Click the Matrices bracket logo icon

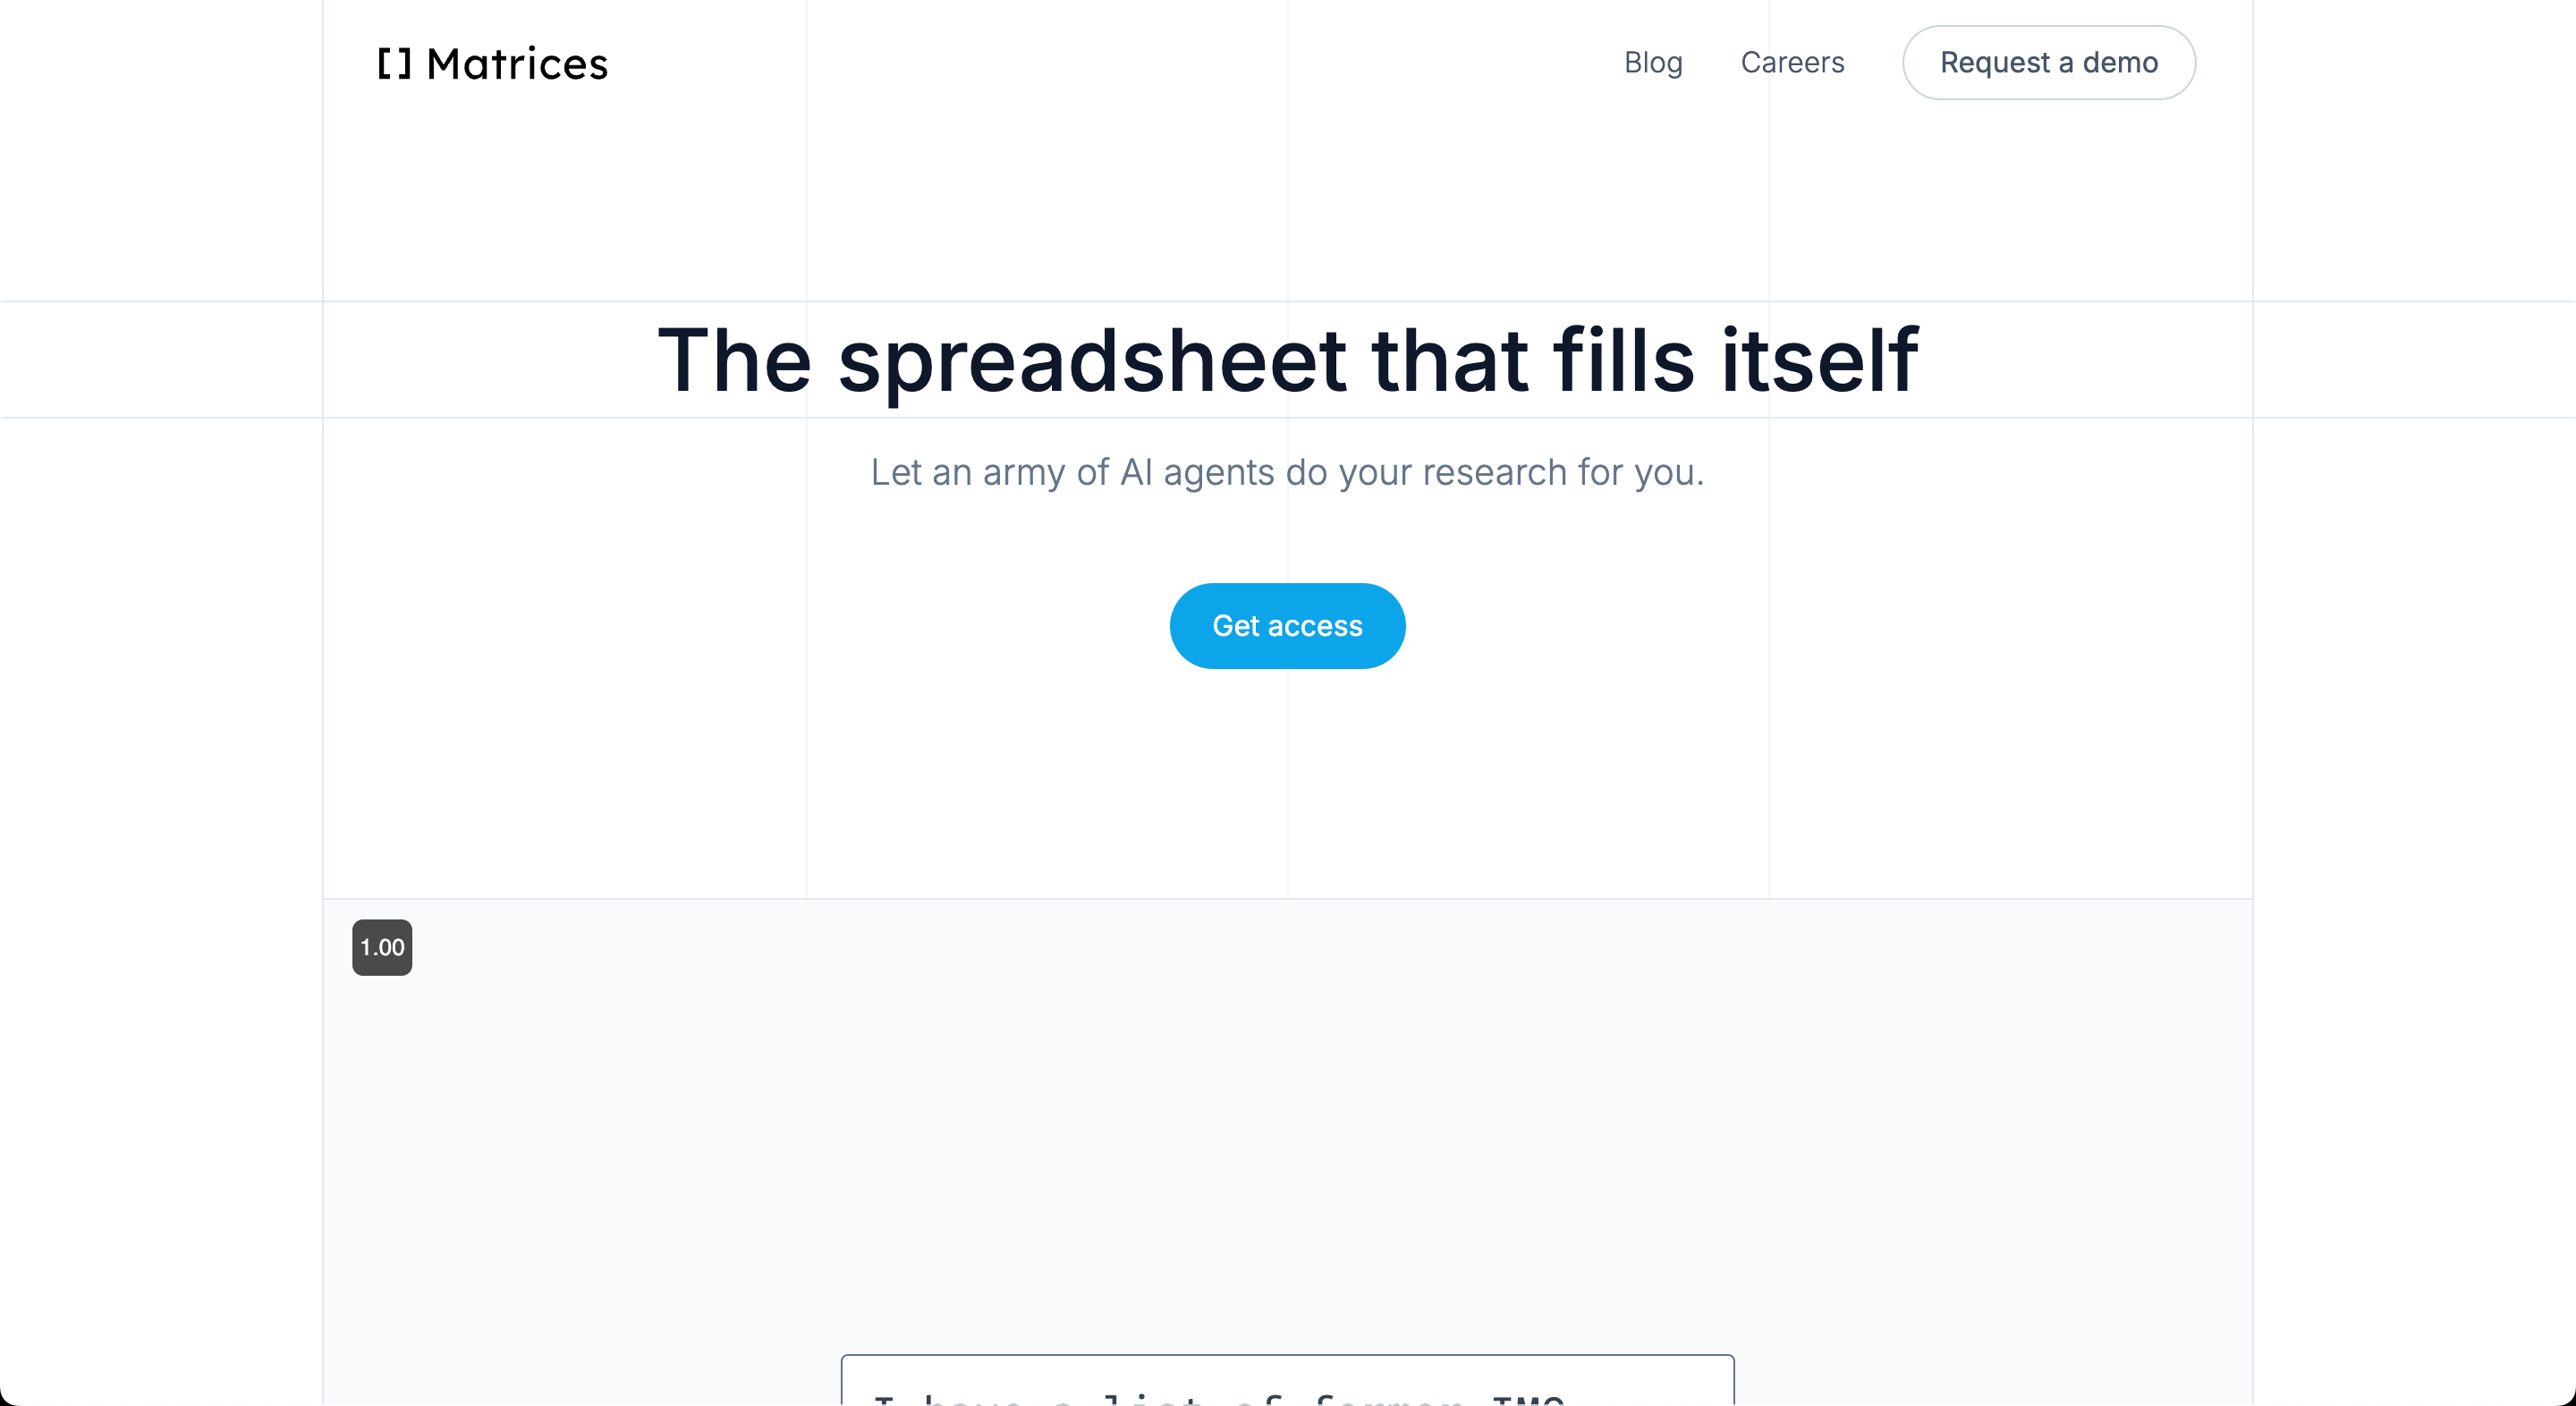394,63
